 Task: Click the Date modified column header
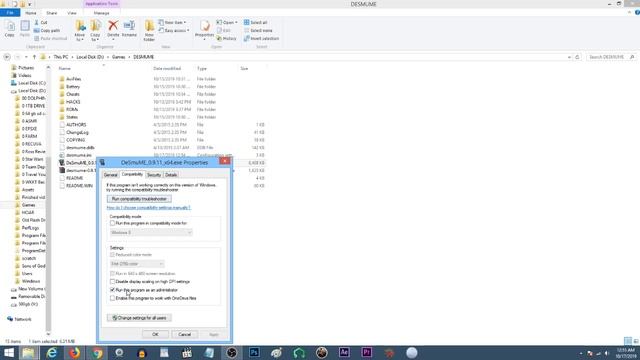[167, 69]
